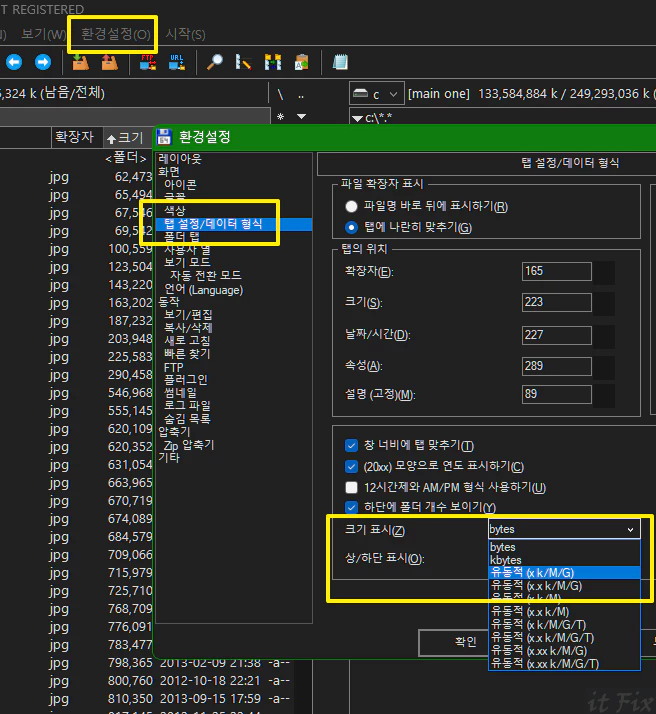The image size is (656, 714).
Task: Select 언어 (Language) tree item
Action: coord(203,290)
